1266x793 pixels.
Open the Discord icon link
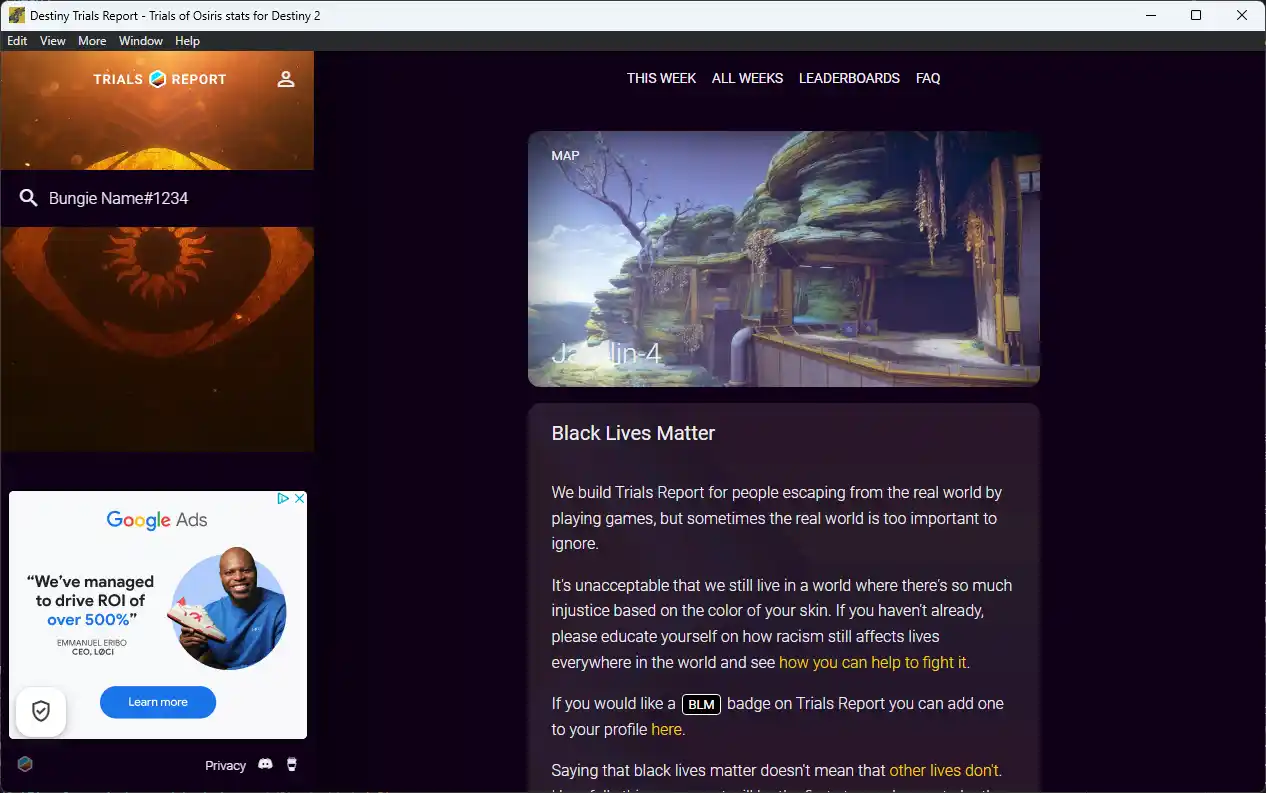coord(265,764)
